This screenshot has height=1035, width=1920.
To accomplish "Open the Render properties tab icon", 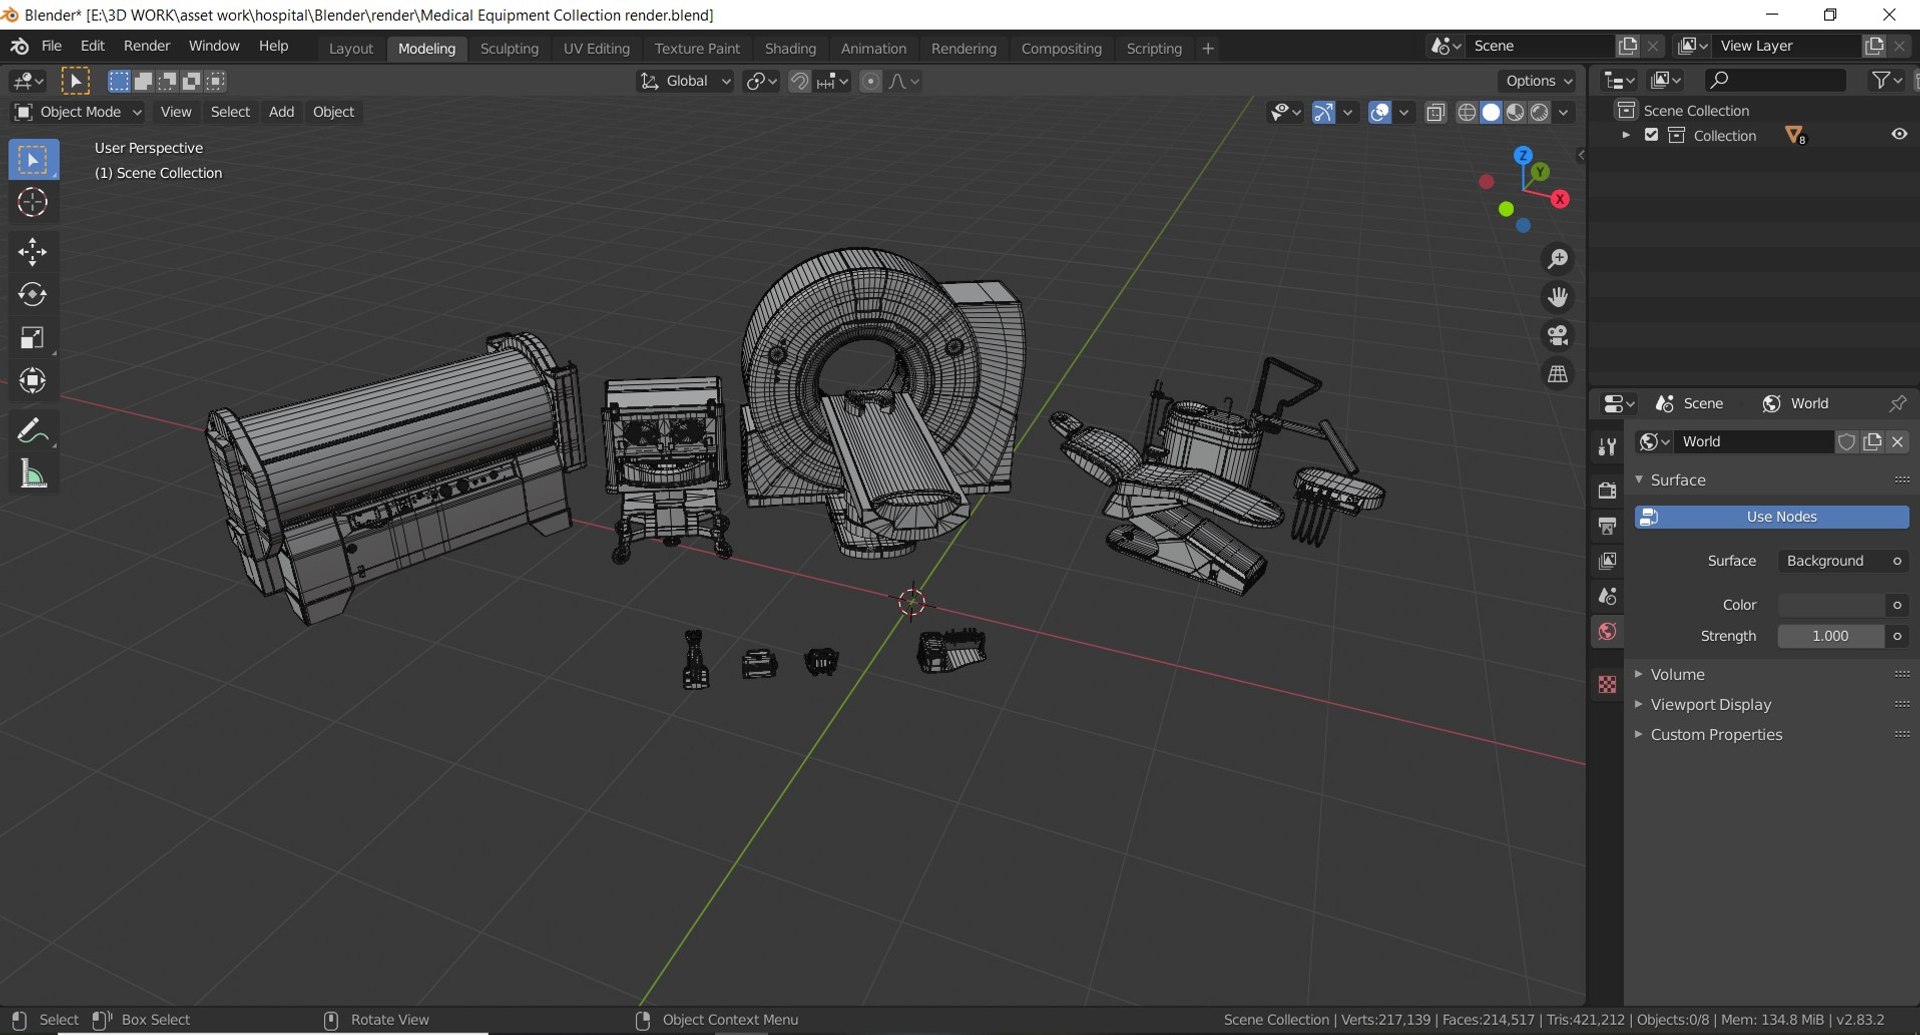I will 1607,490.
